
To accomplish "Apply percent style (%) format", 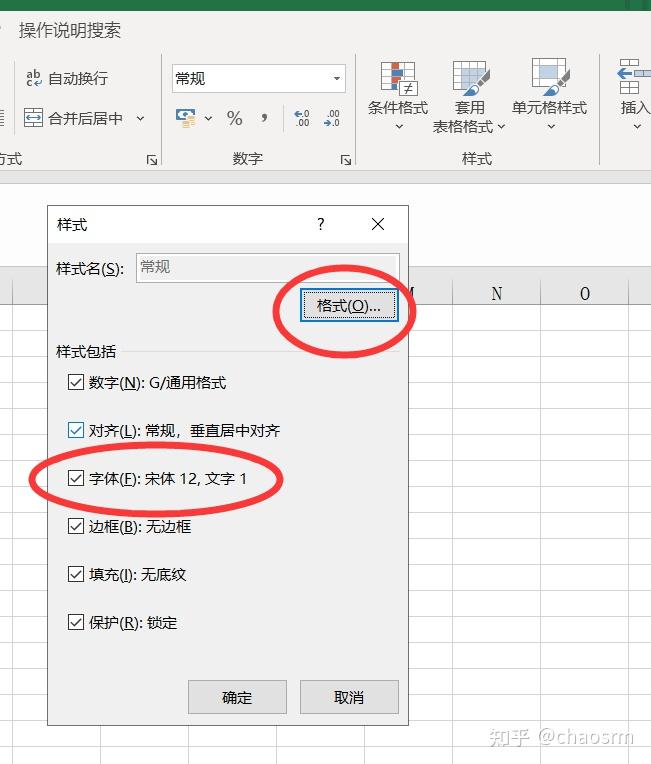I will pyautogui.click(x=234, y=118).
